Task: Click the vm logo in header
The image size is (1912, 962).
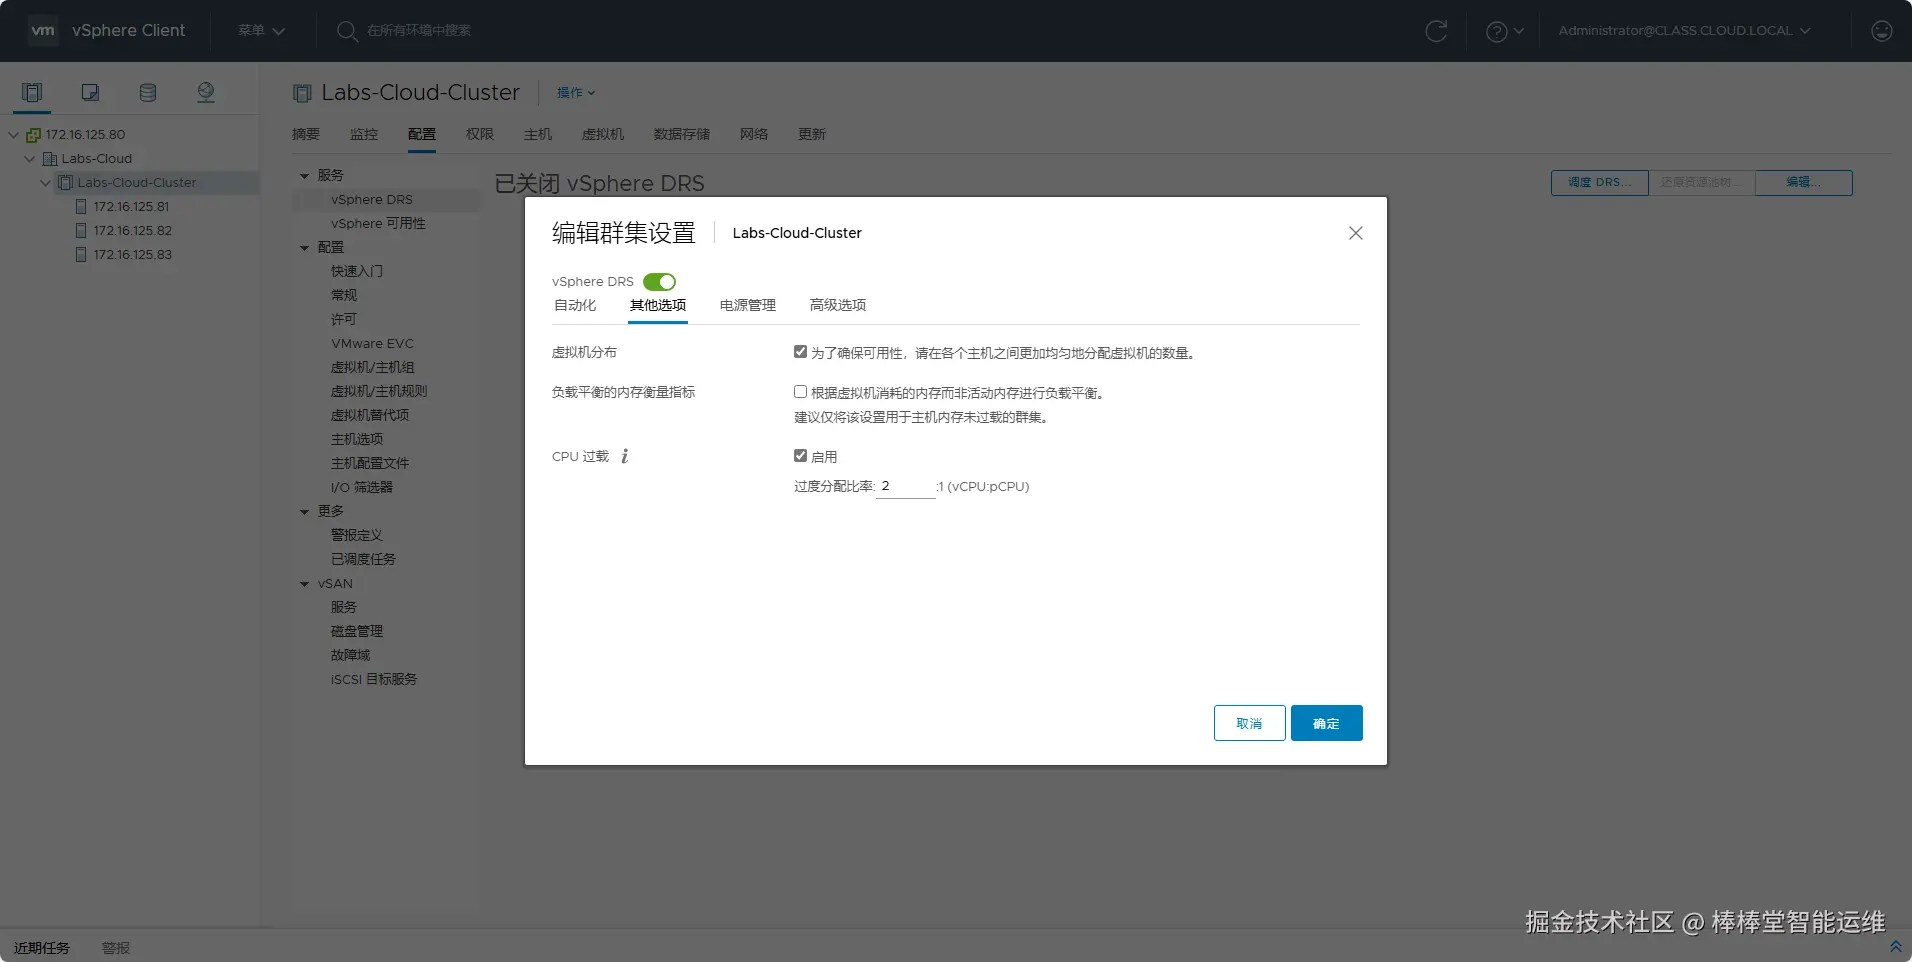Action: (43, 31)
